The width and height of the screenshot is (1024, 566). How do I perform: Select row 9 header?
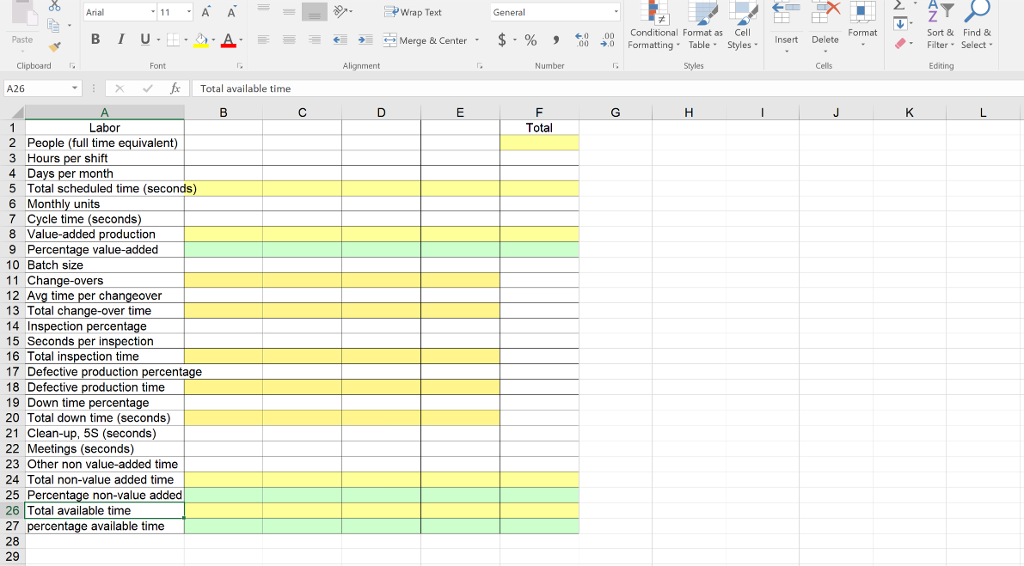coord(12,249)
